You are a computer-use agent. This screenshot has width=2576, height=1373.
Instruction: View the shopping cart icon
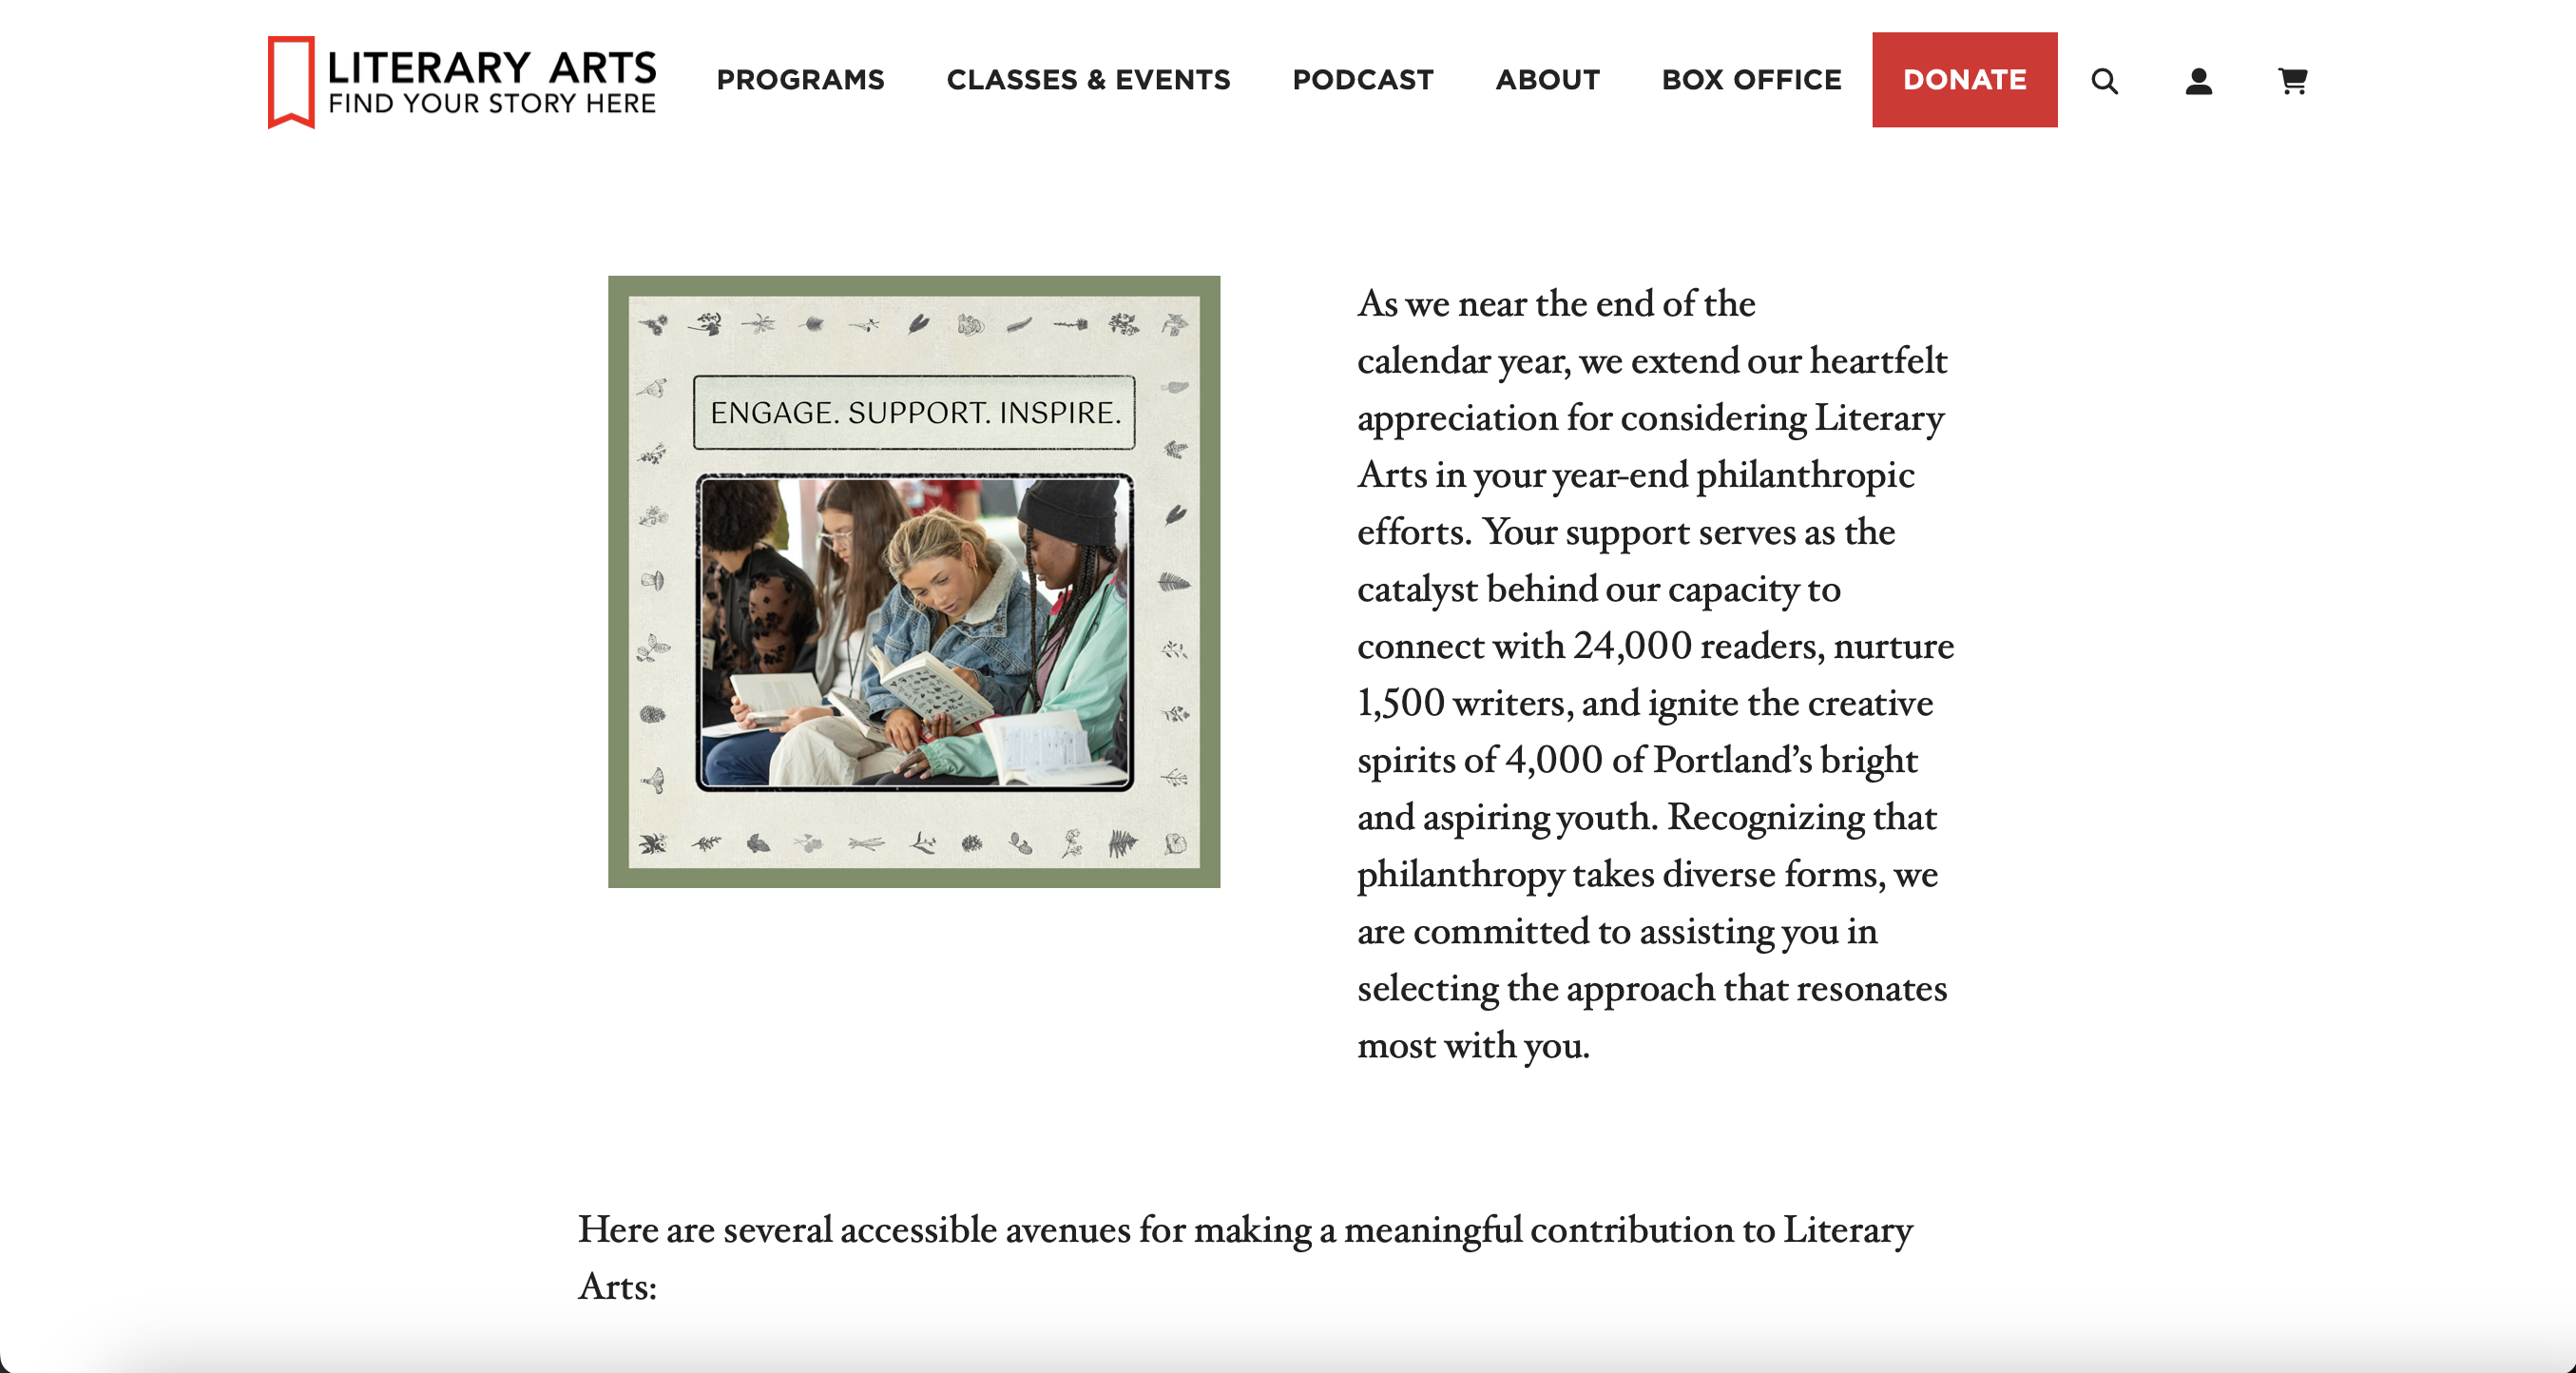pyautogui.click(x=2292, y=80)
